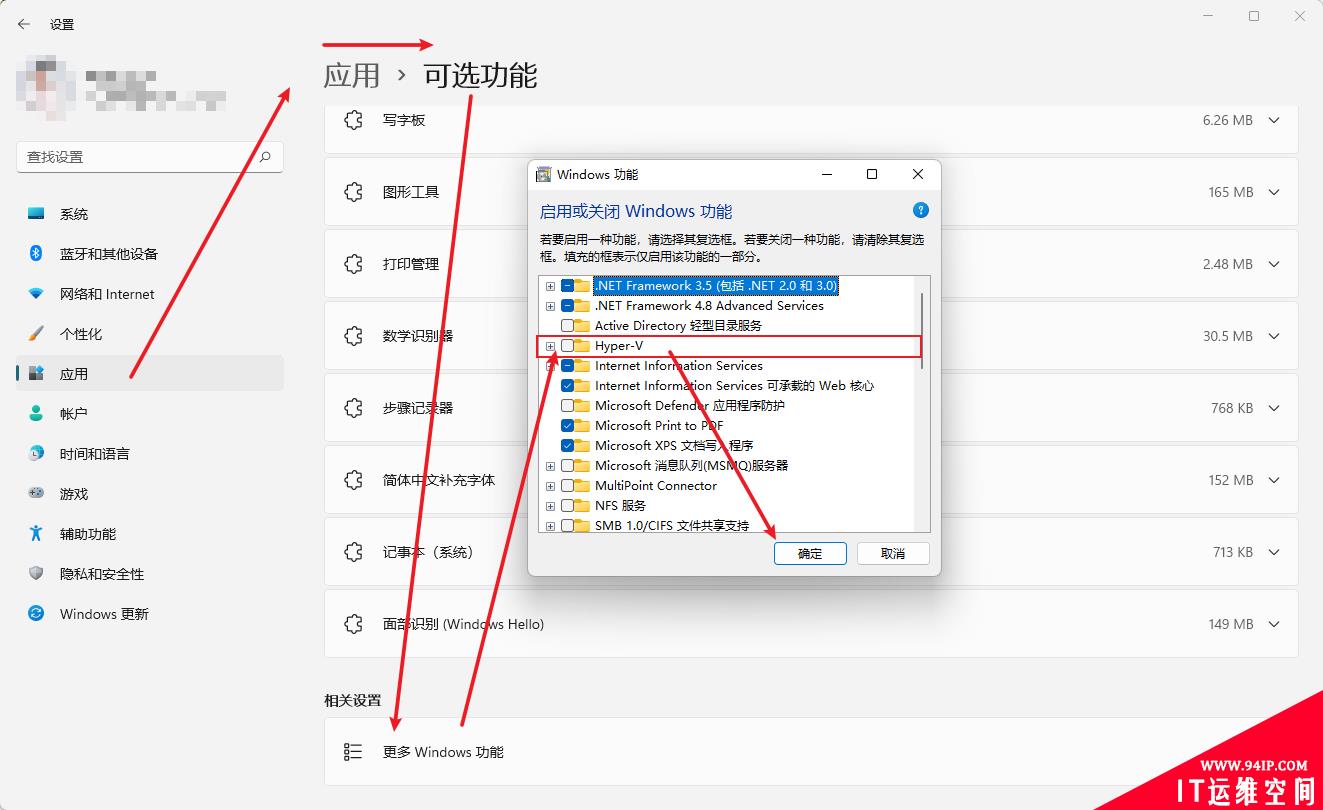This screenshot has width=1323, height=810.
Task: Click the 系统 monitor icon
Action: (36, 214)
